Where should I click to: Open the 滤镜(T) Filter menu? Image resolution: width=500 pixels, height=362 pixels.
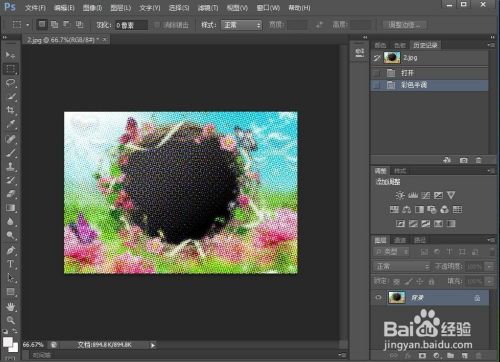pyautogui.click(x=208, y=8)
